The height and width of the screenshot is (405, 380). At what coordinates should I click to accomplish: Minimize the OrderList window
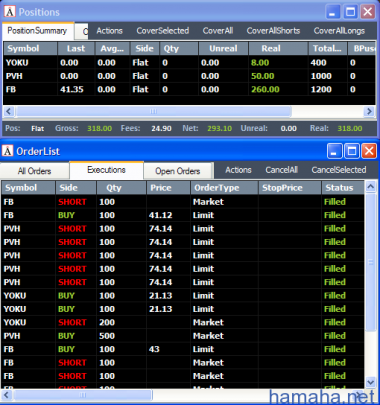click(x=334, y=151)
